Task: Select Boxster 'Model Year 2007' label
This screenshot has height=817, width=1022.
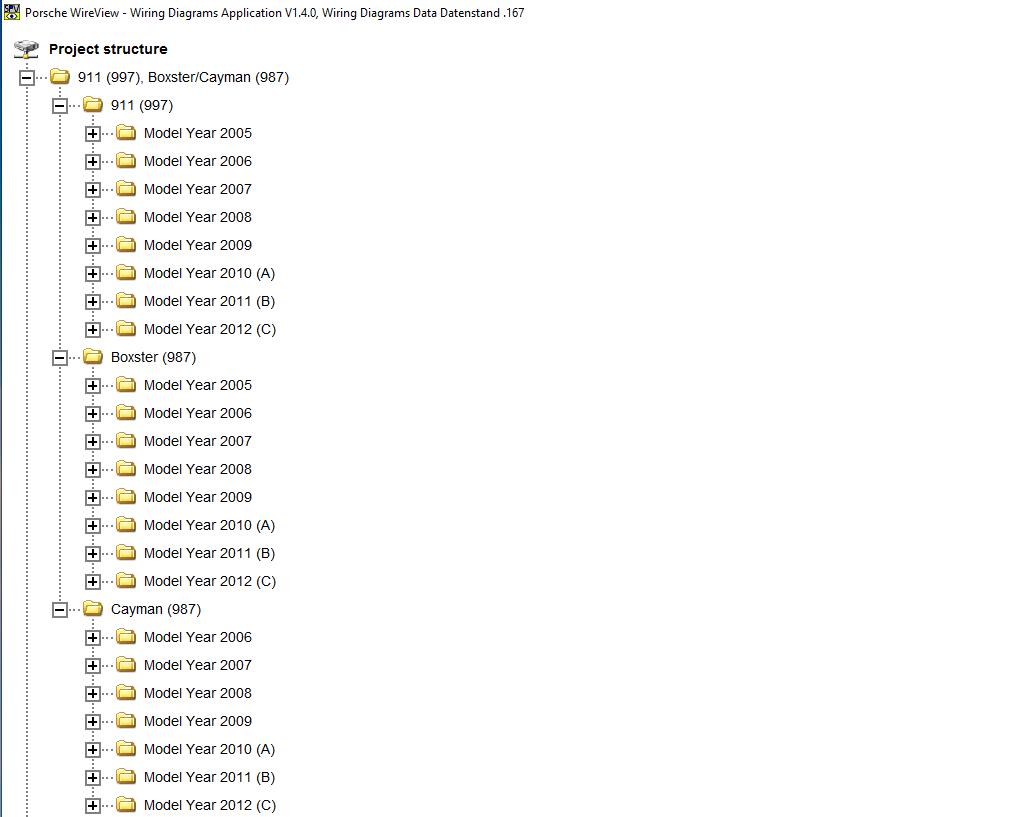Action: (x=197, y=441)
